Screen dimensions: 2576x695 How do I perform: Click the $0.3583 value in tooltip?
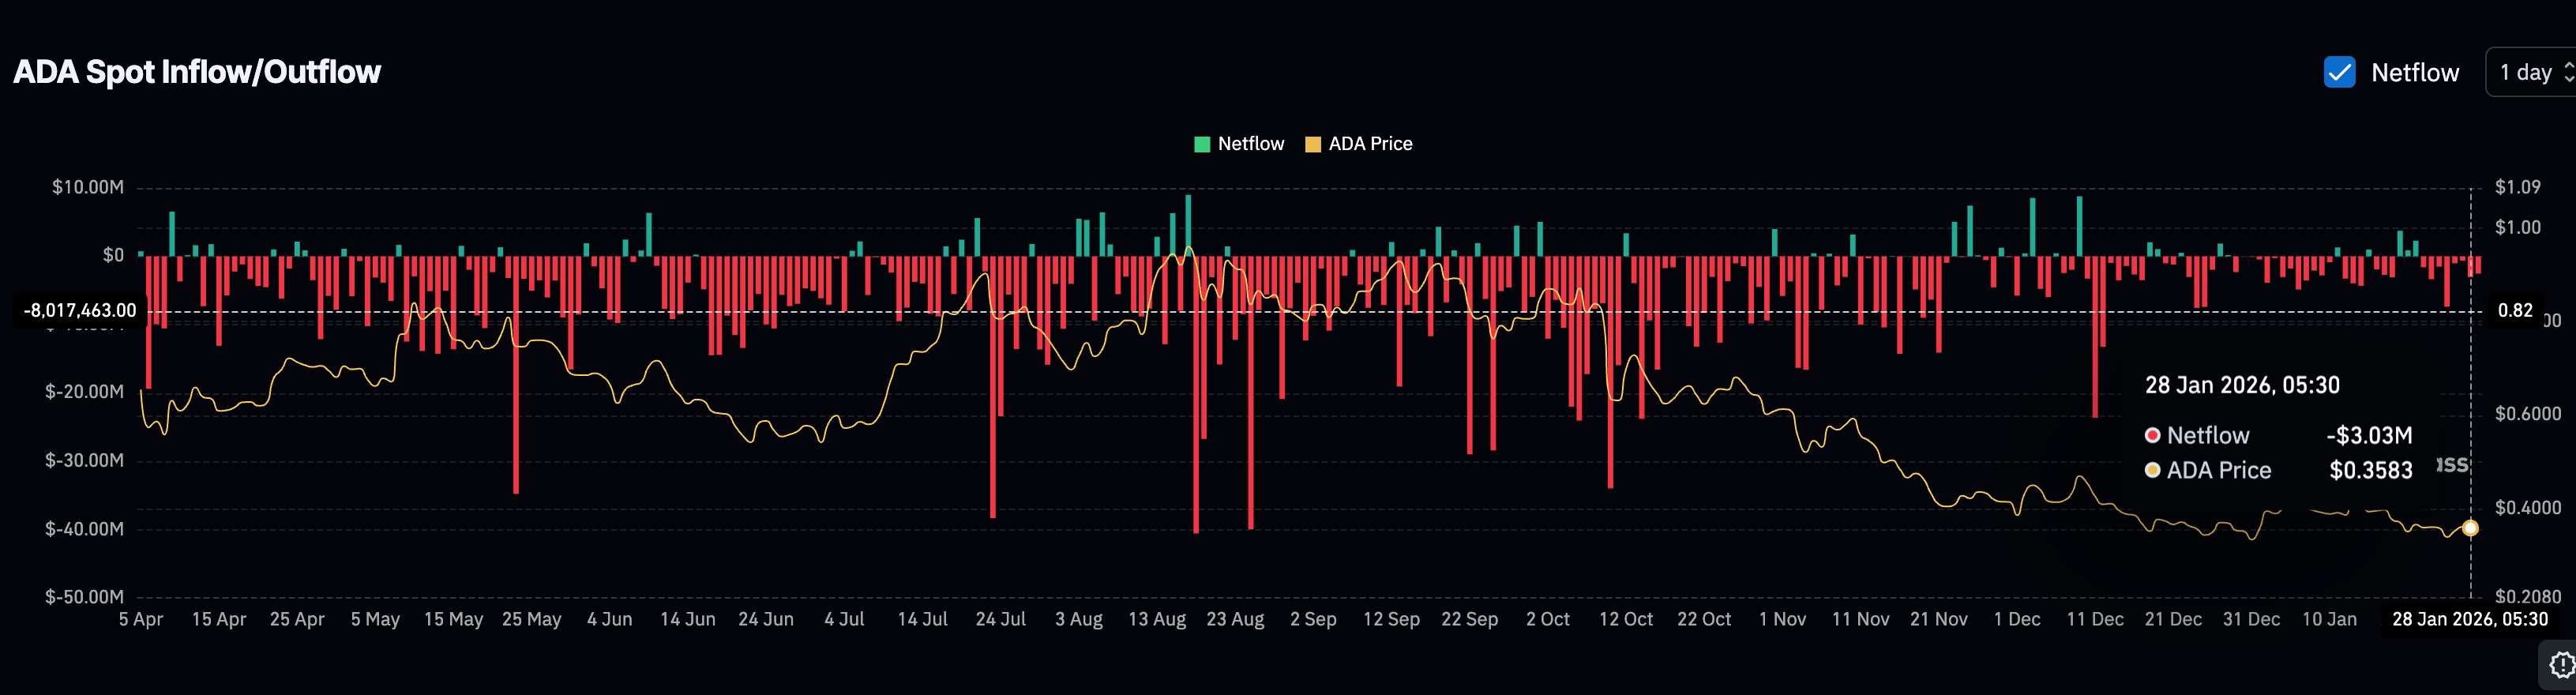[x=2370, y=470]
